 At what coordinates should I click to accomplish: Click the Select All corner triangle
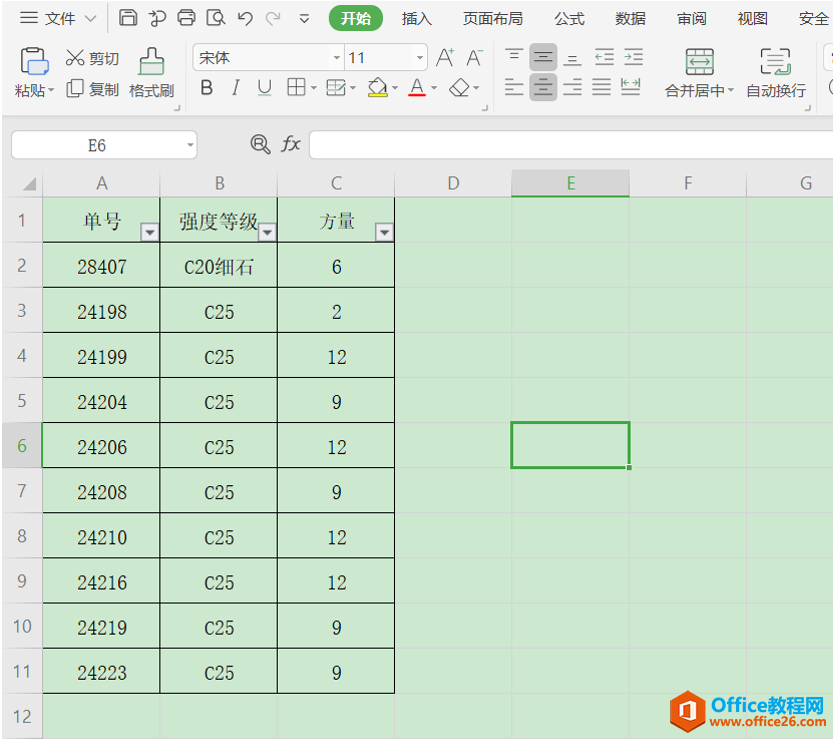tap(29, 184)
